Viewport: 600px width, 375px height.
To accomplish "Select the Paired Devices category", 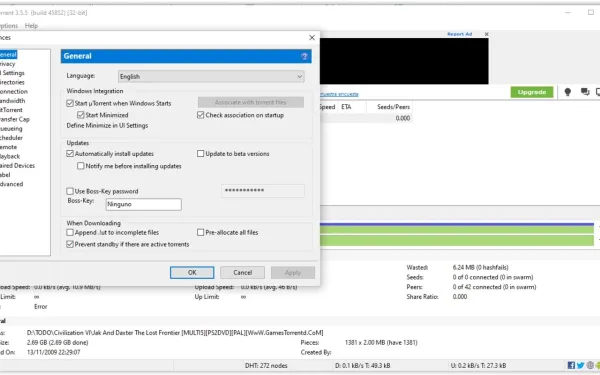I will tap(17, 166).
